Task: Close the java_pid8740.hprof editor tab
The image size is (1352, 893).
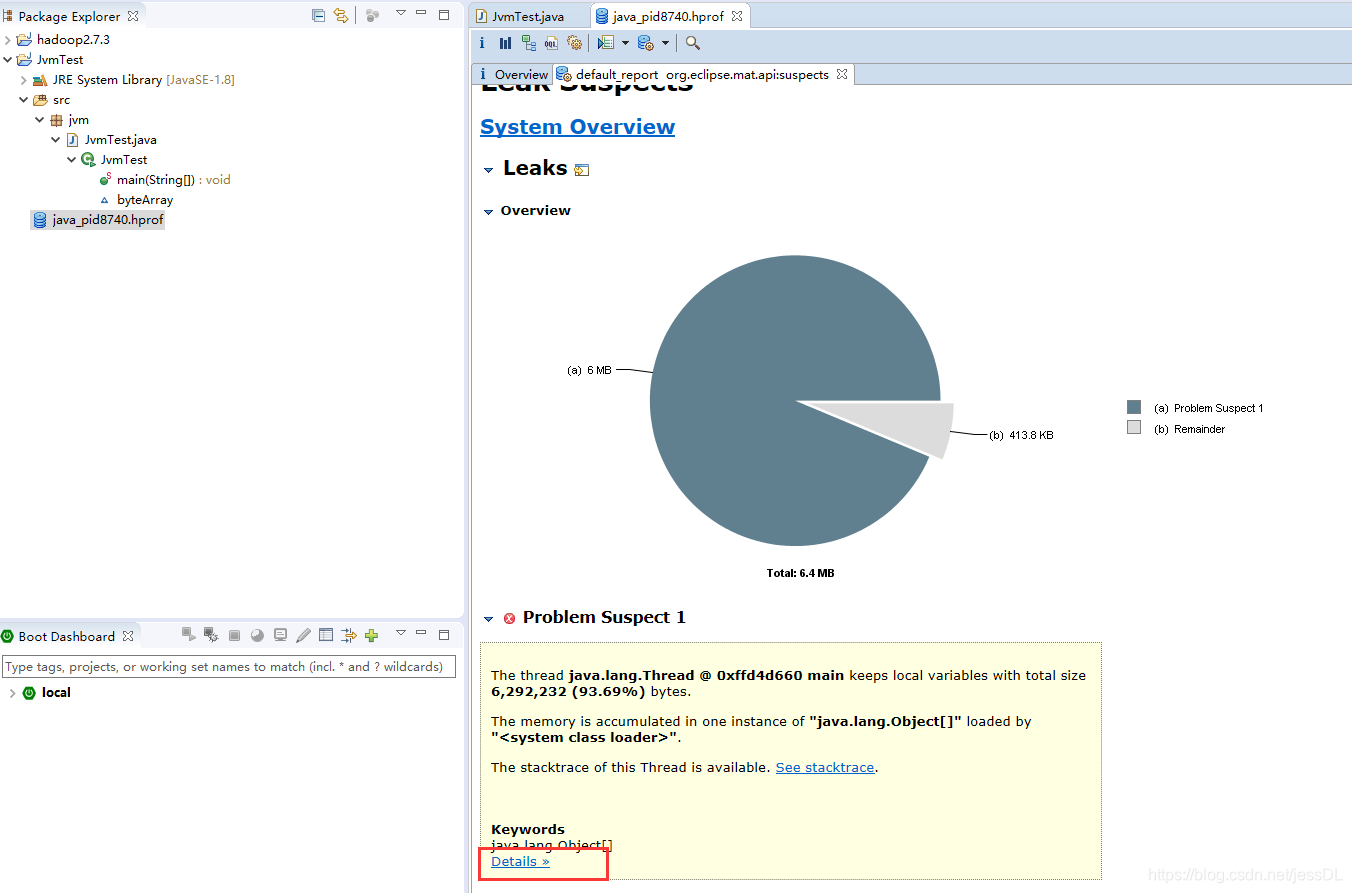Action: tap(737, 16)
